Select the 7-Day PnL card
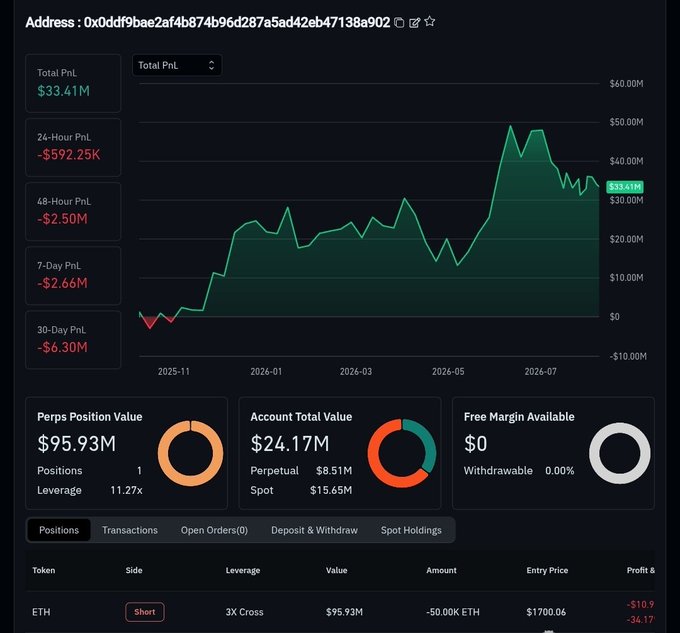 pyautogui.click(x=73, y=276)
